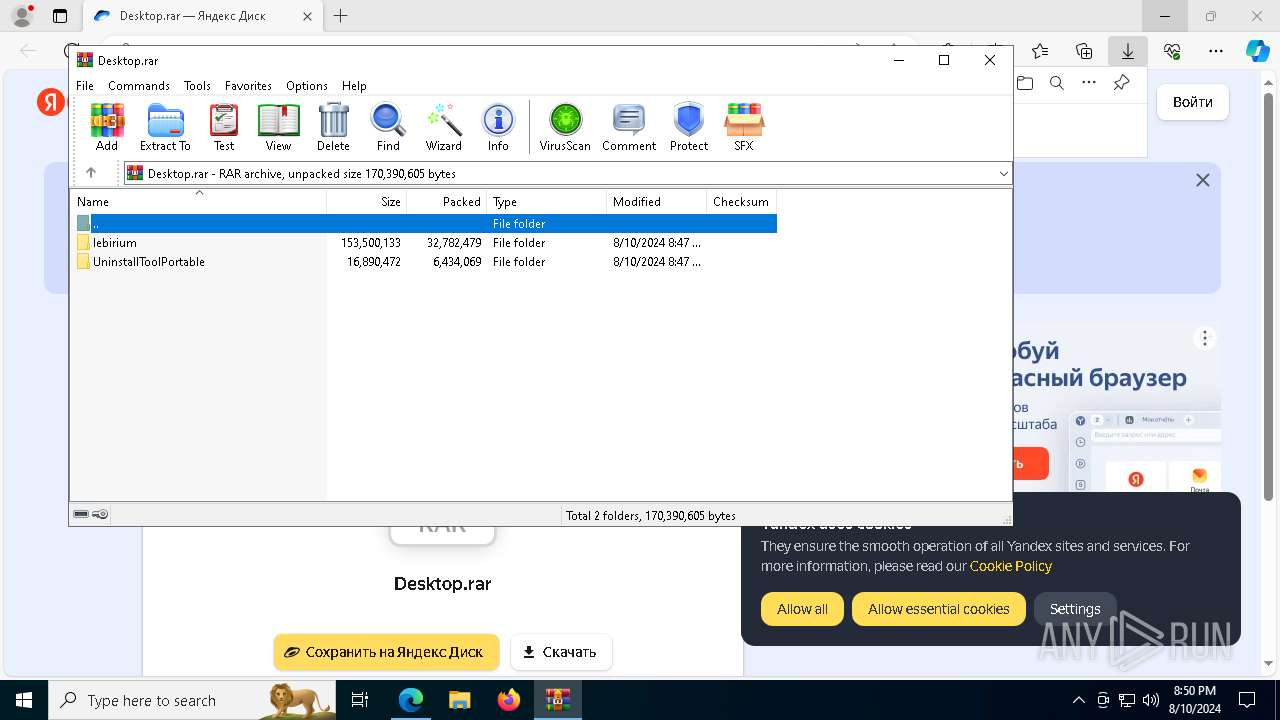Sort by Size column header

367,202
